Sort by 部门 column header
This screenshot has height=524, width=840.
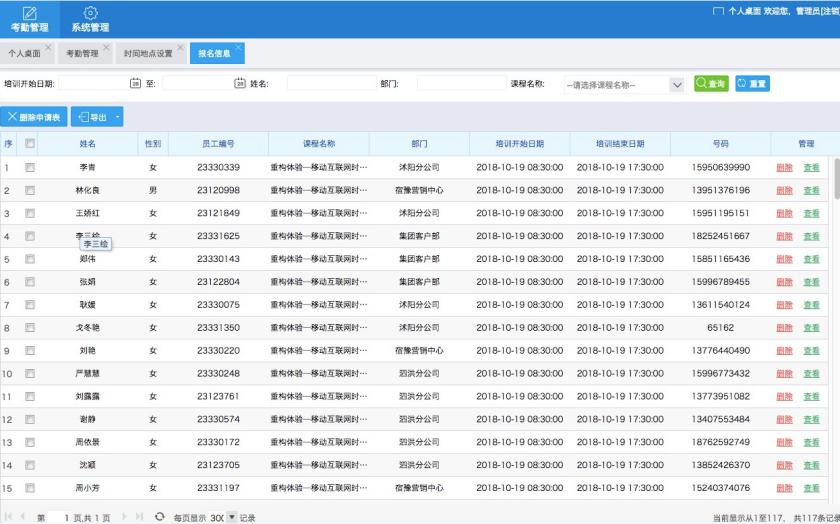pos(419,144)
